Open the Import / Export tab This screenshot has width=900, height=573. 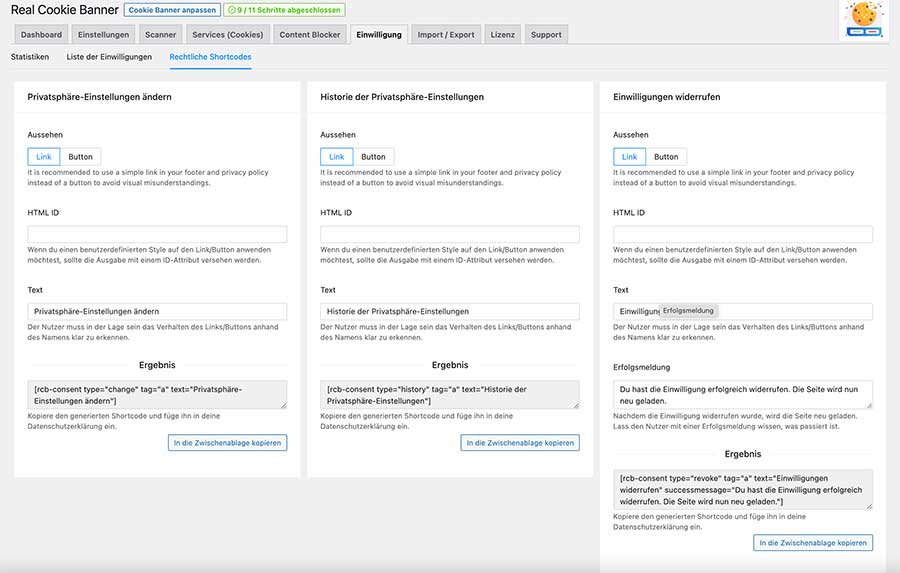(x=446, y=35)
